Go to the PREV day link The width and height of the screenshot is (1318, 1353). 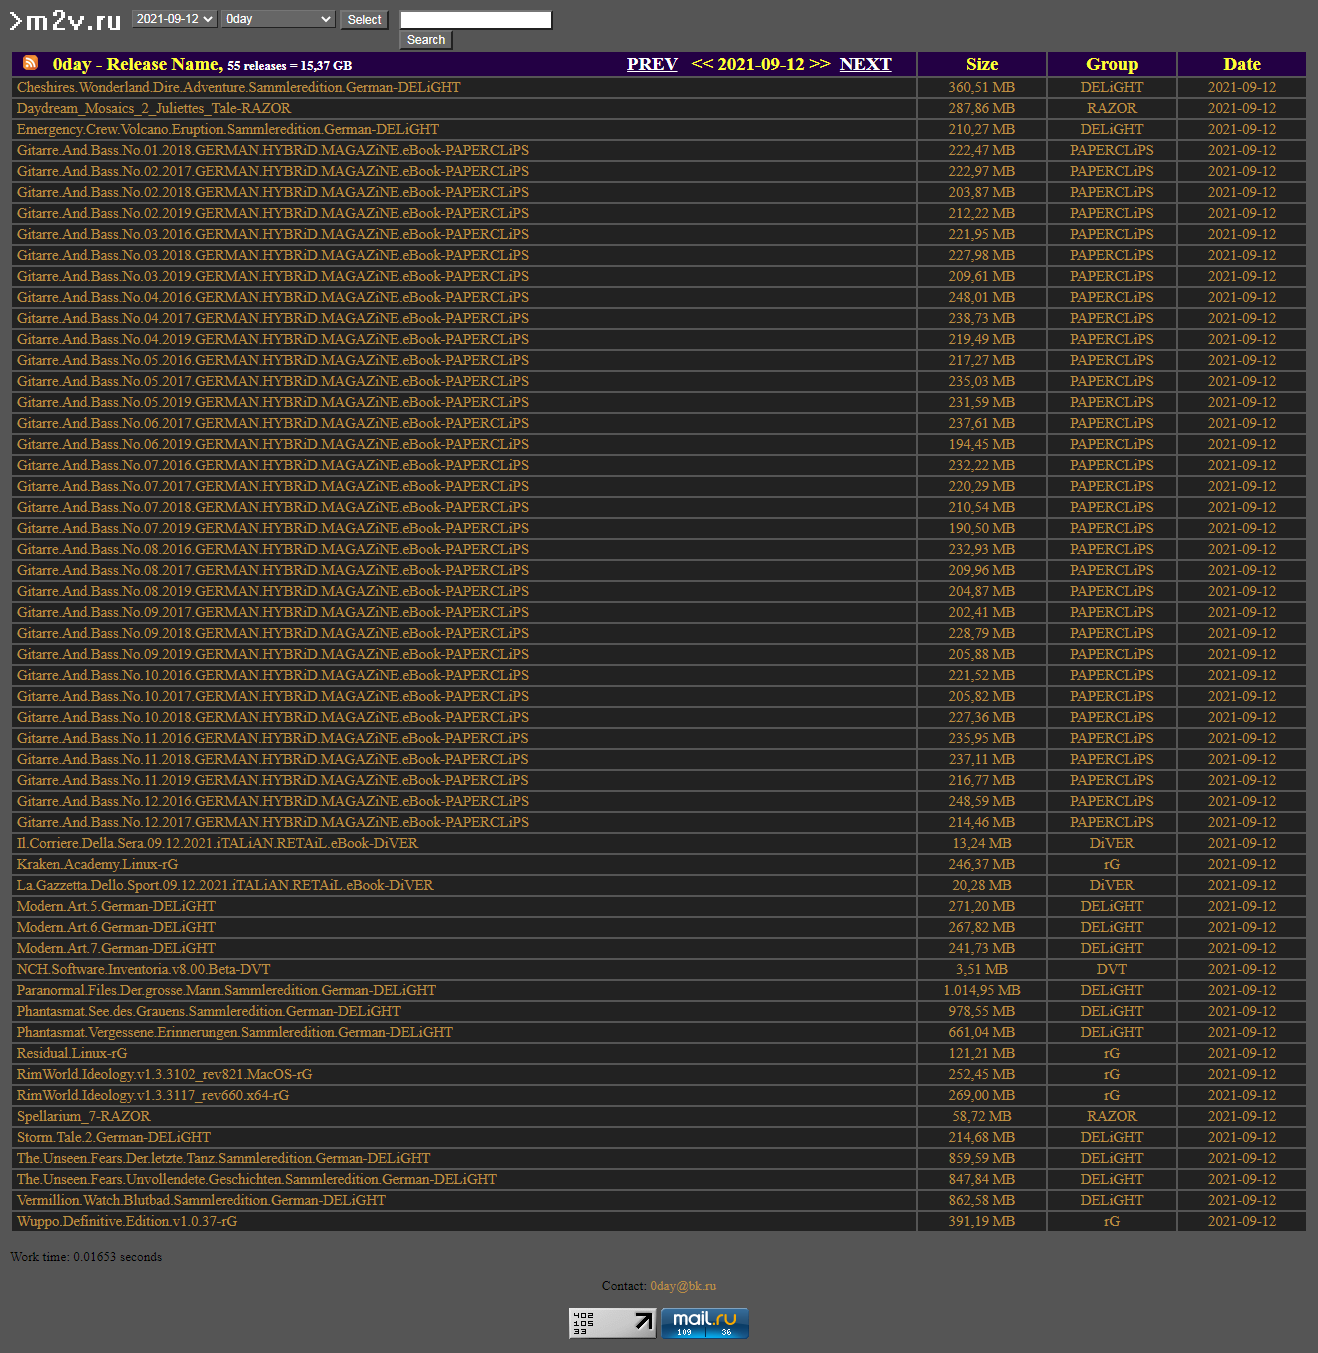(652, 64)
